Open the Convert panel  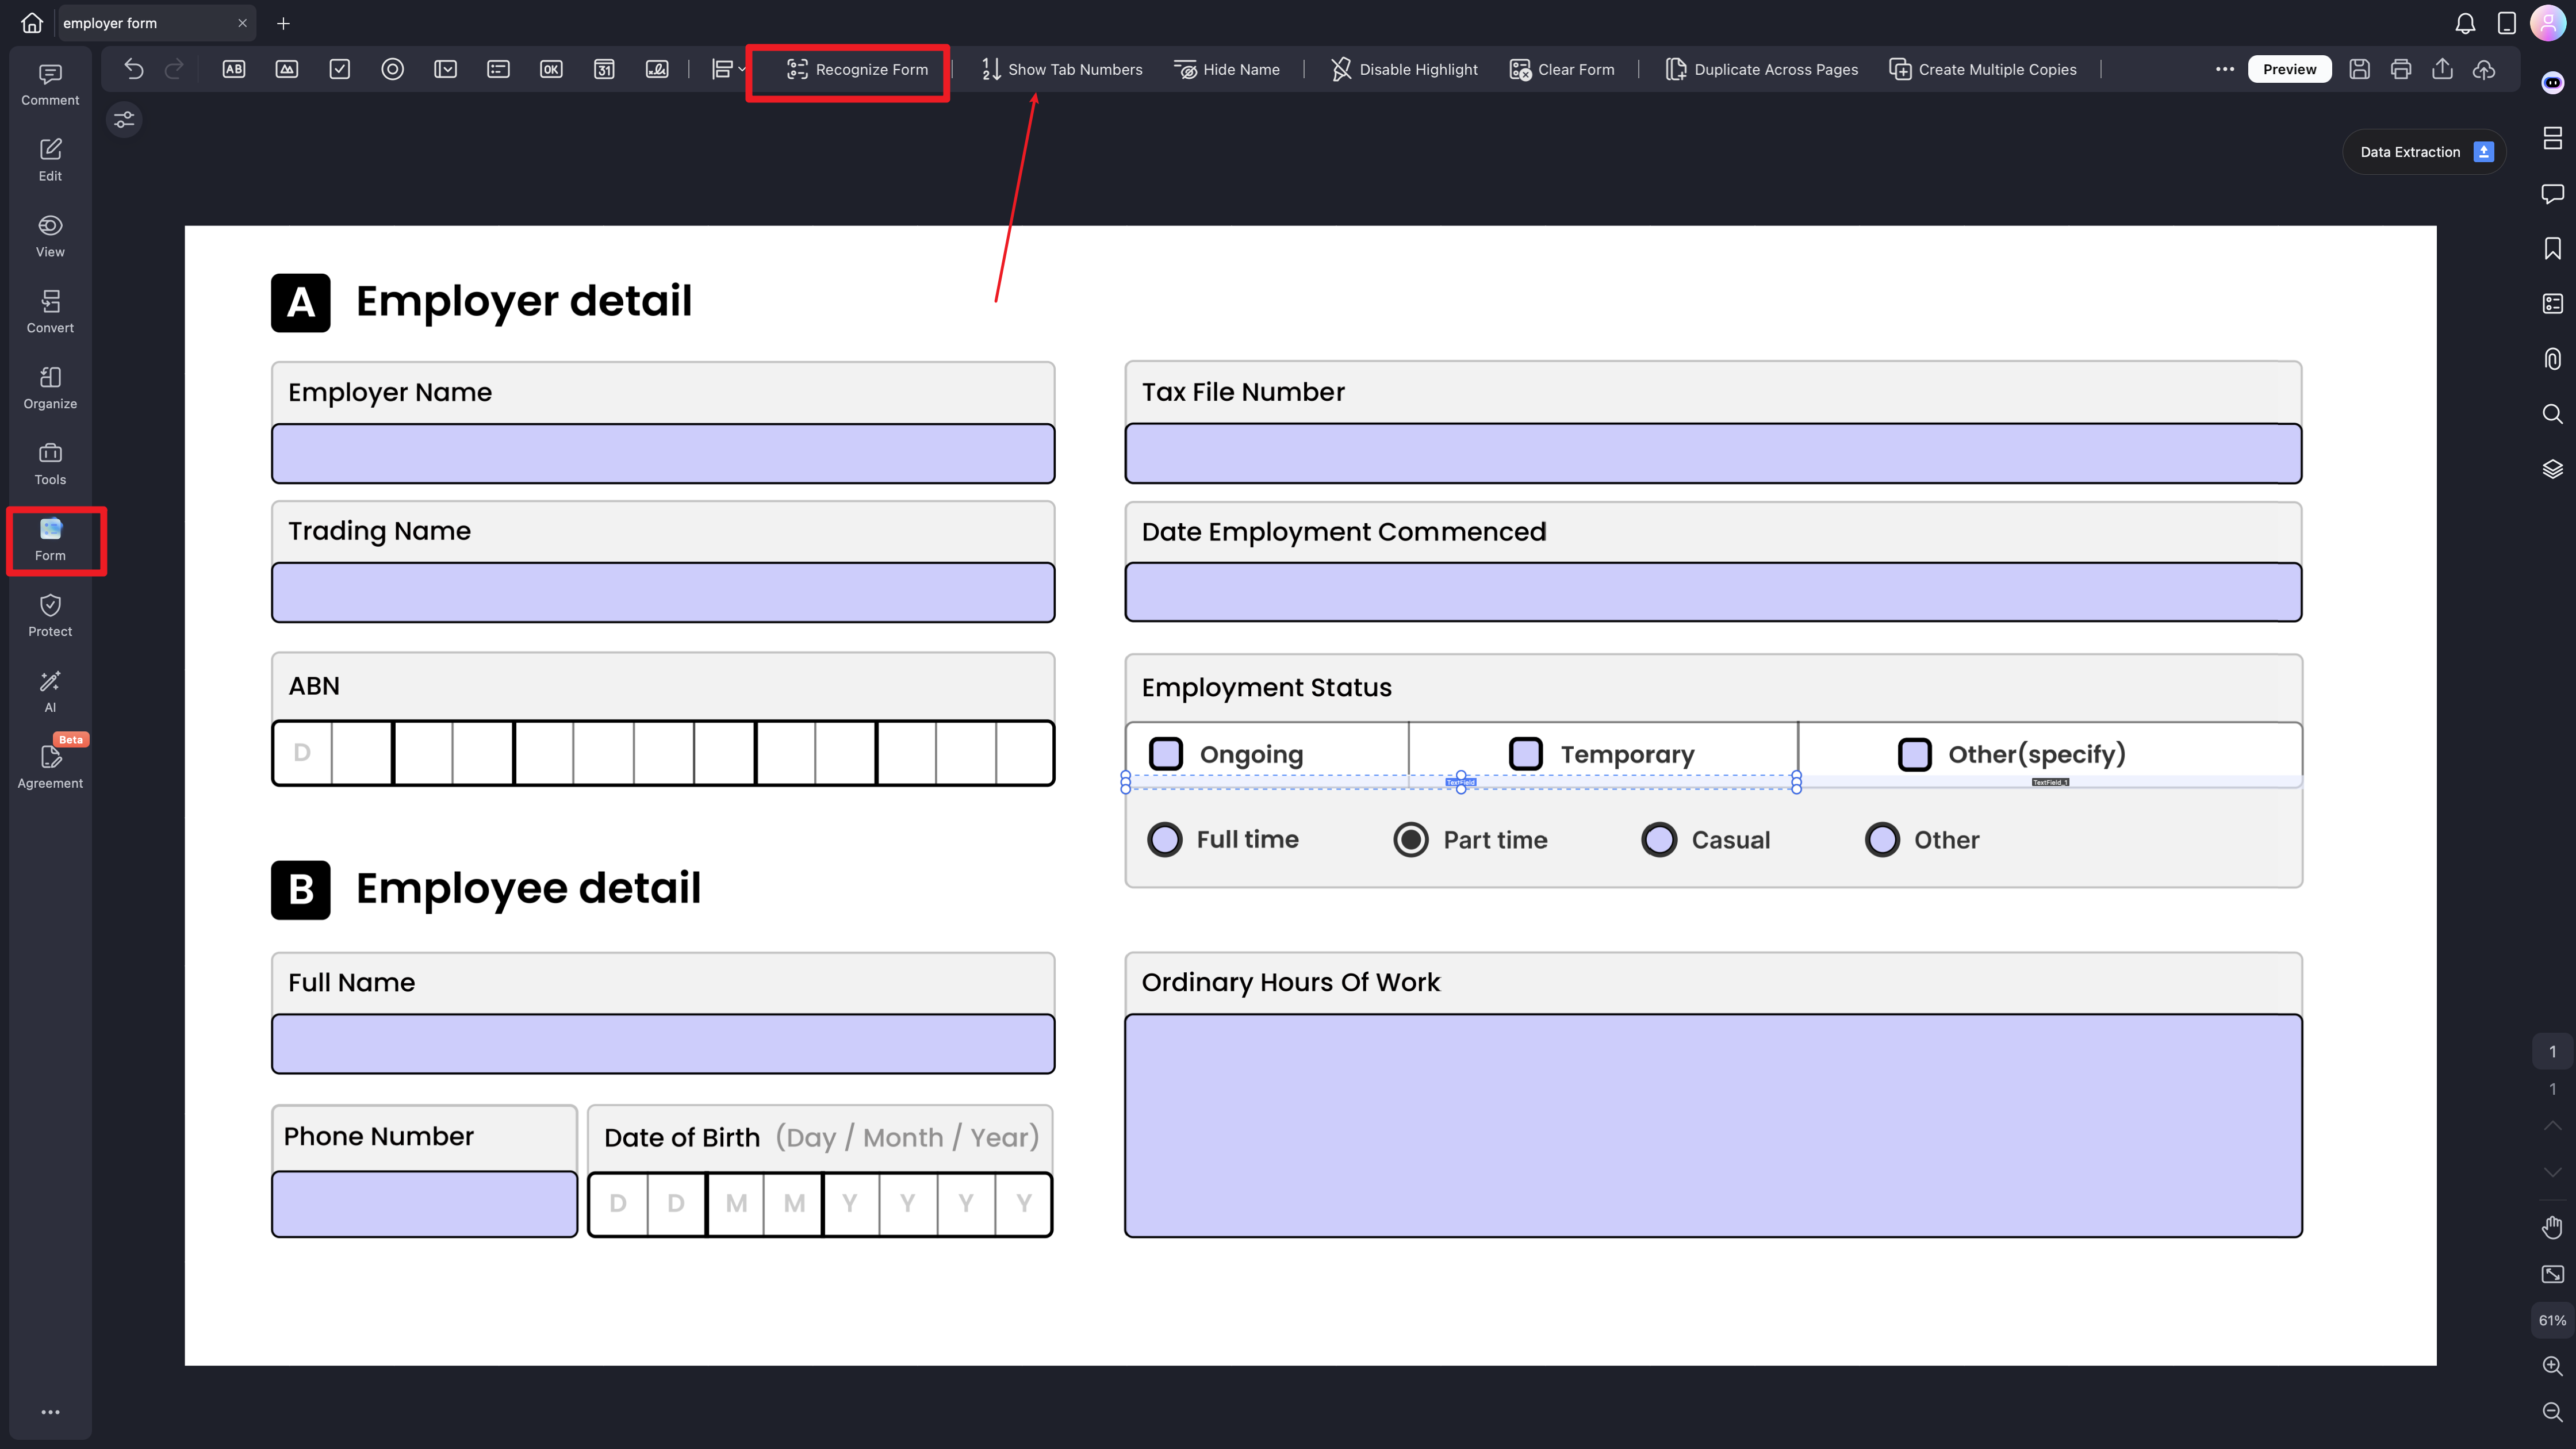(50, 313)
